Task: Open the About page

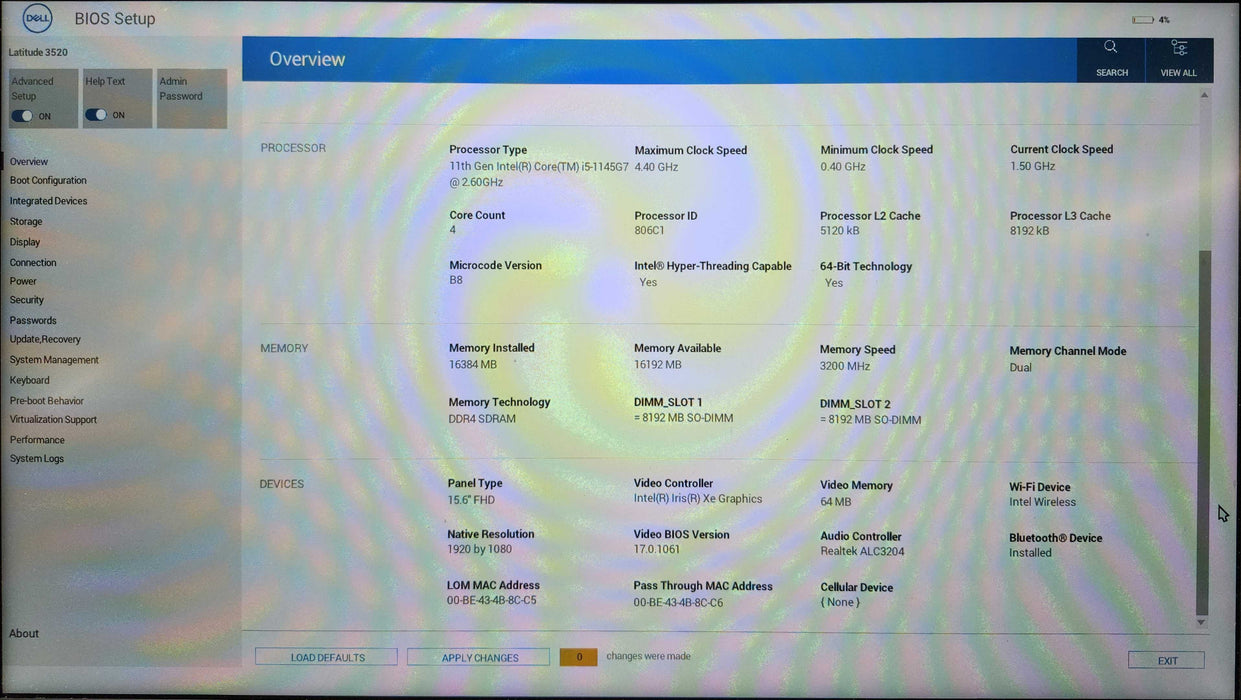Action: (24, 633)
